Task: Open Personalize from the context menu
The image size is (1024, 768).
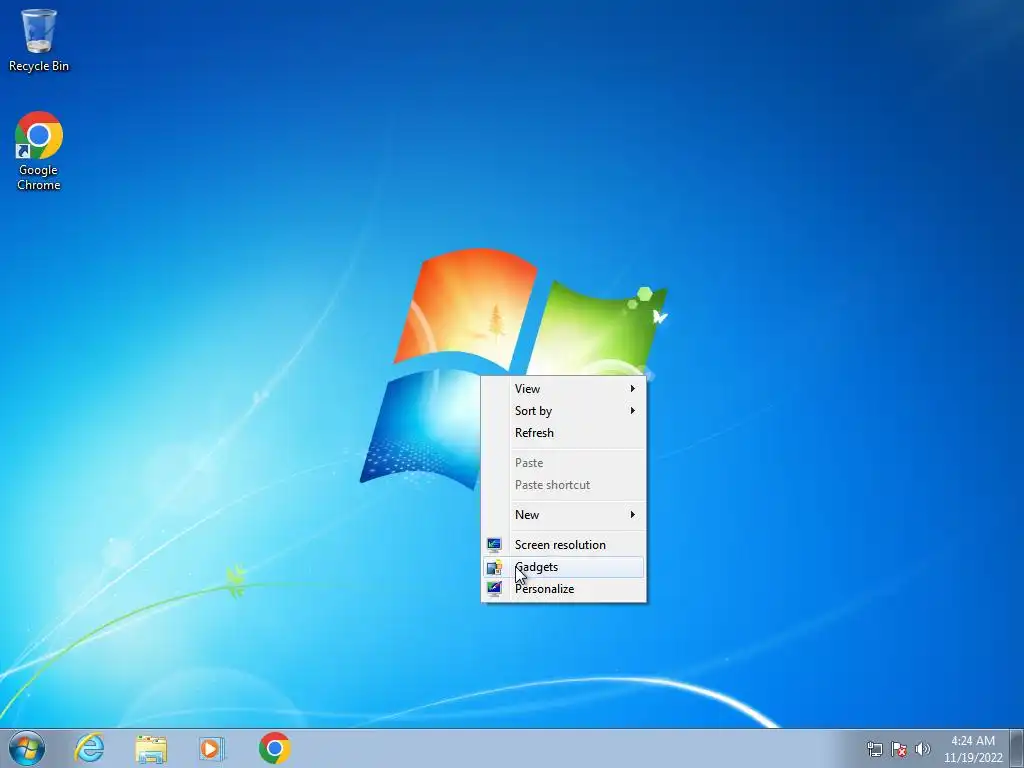Action: (564, 589)
